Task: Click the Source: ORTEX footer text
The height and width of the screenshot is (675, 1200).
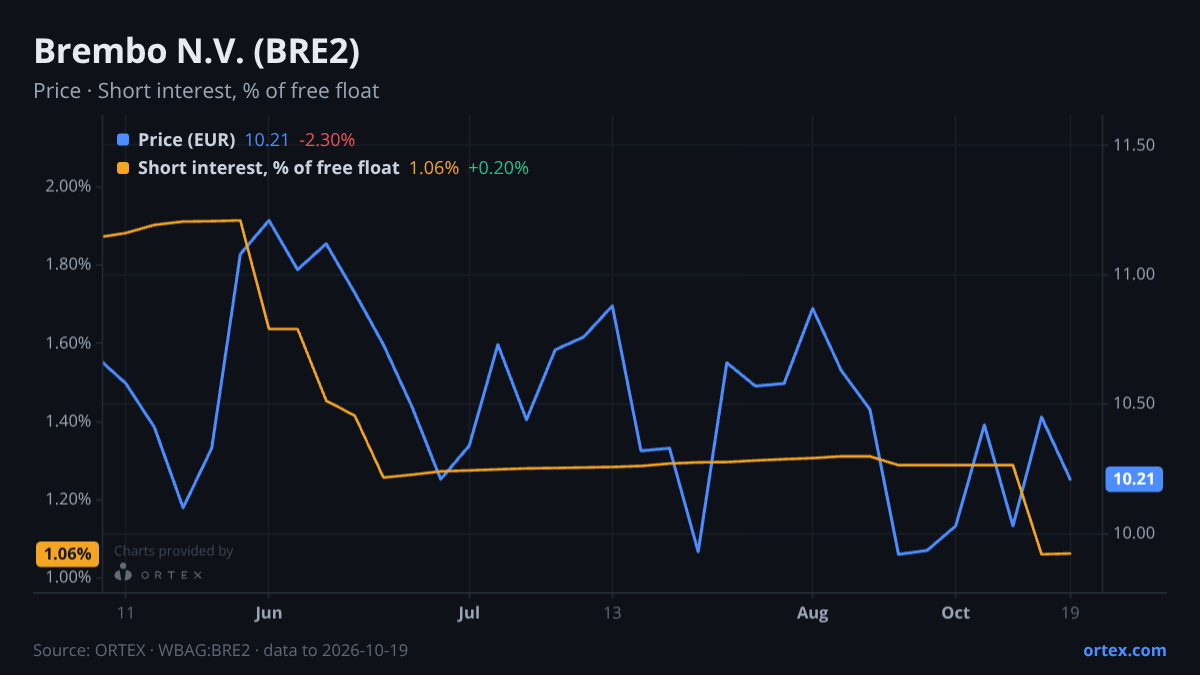Action: 220,650
